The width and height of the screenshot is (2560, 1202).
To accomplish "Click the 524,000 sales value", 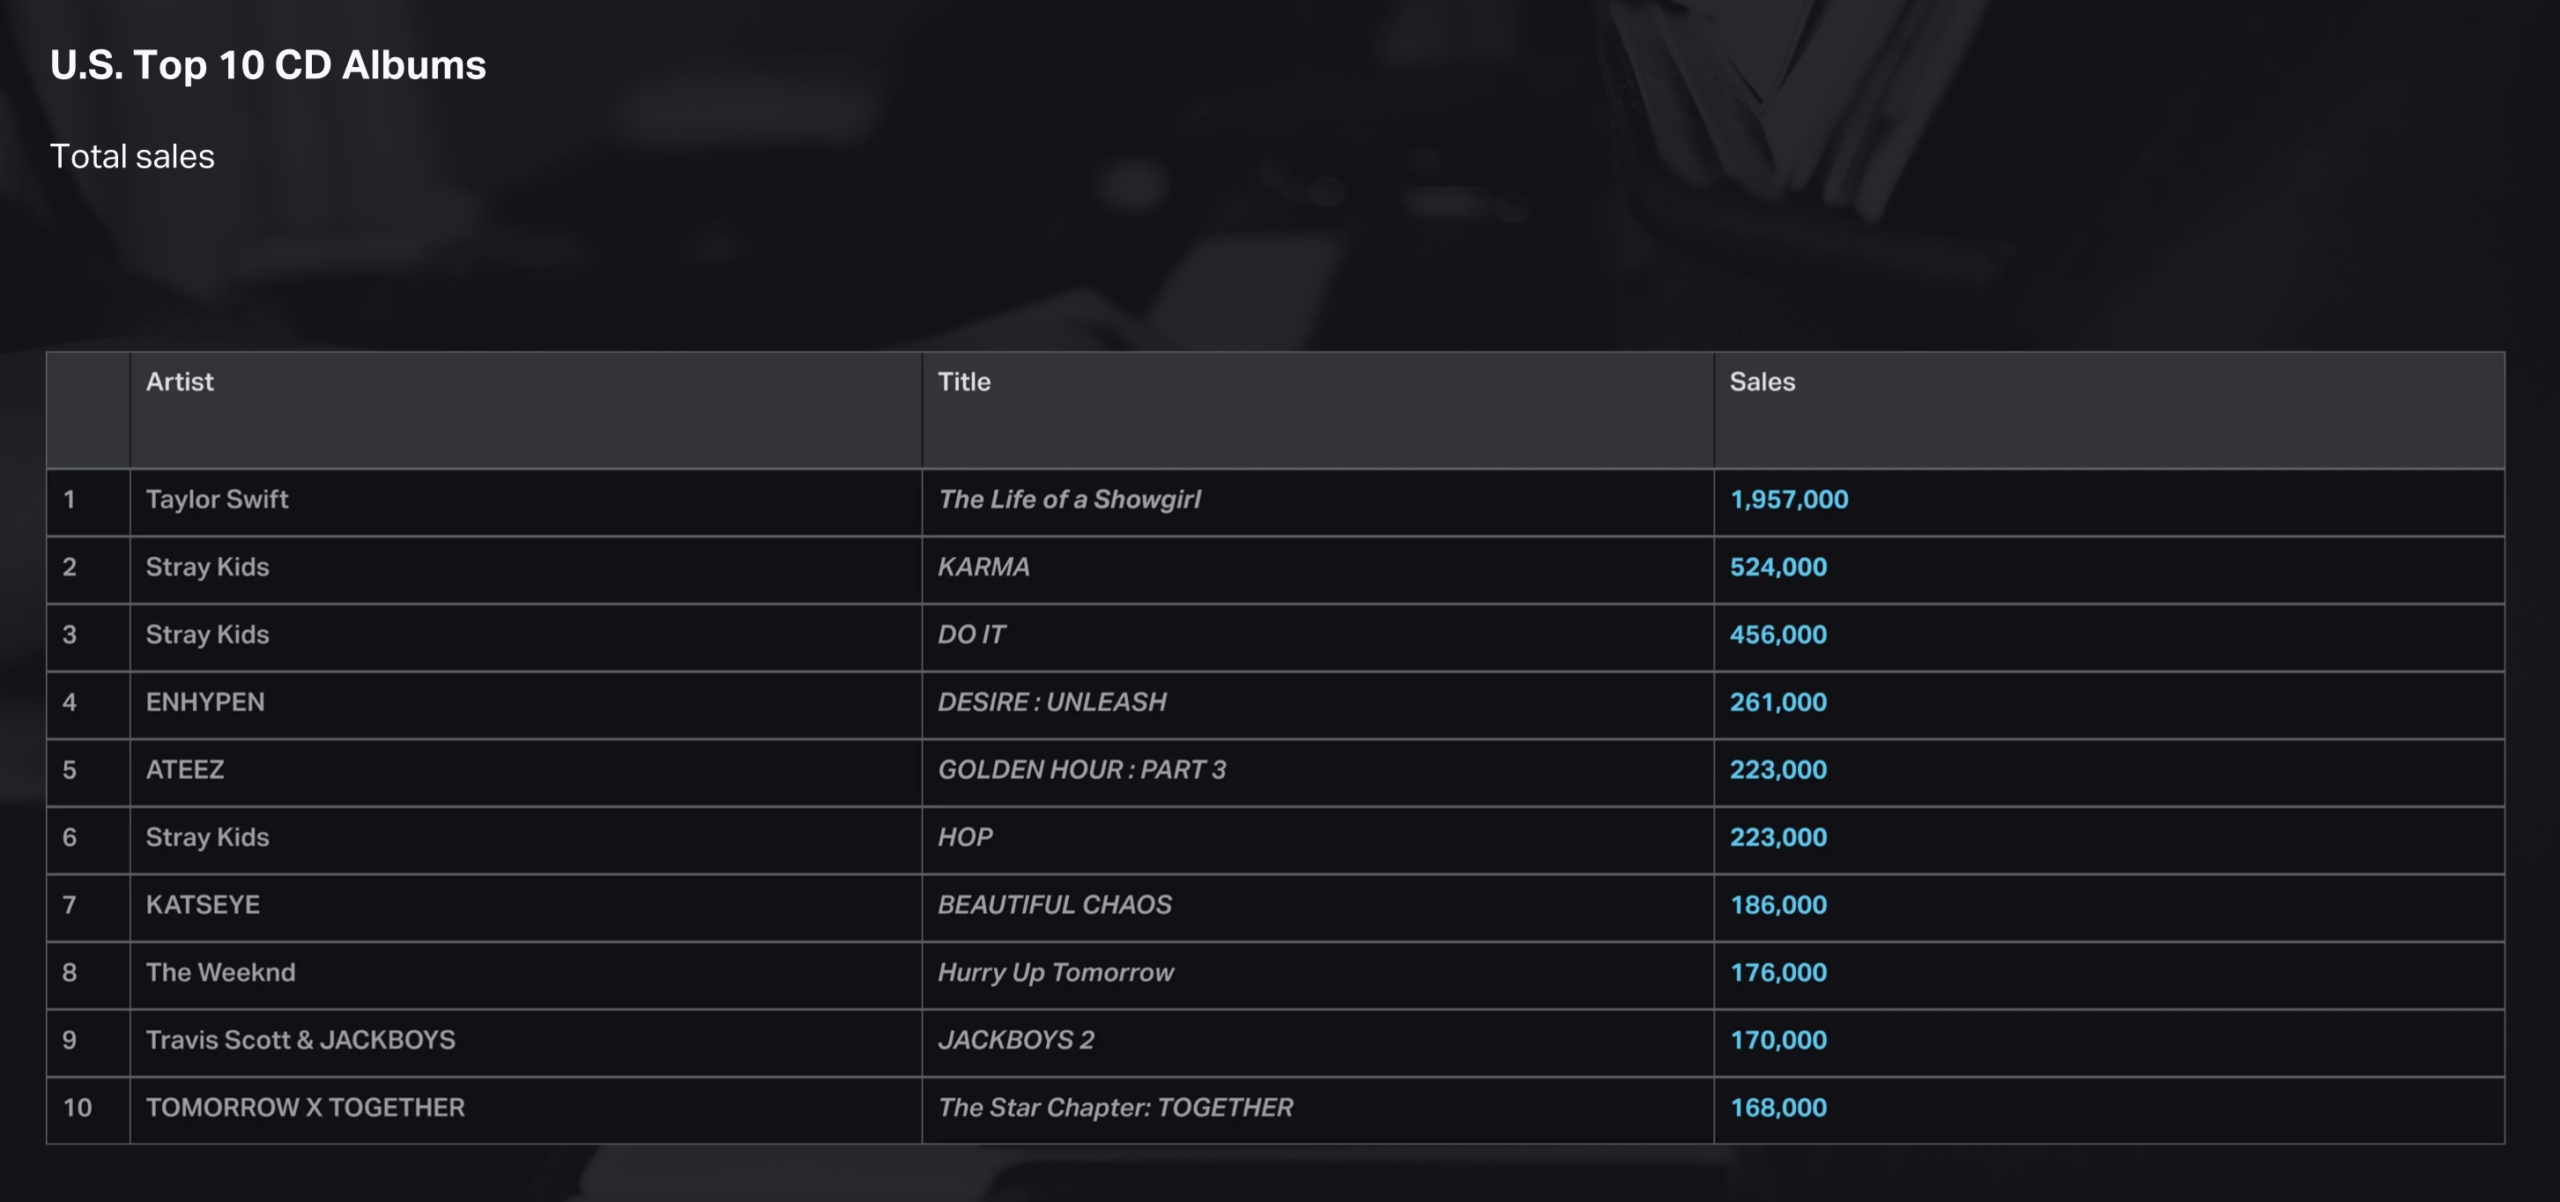I will coord(1778,567).
